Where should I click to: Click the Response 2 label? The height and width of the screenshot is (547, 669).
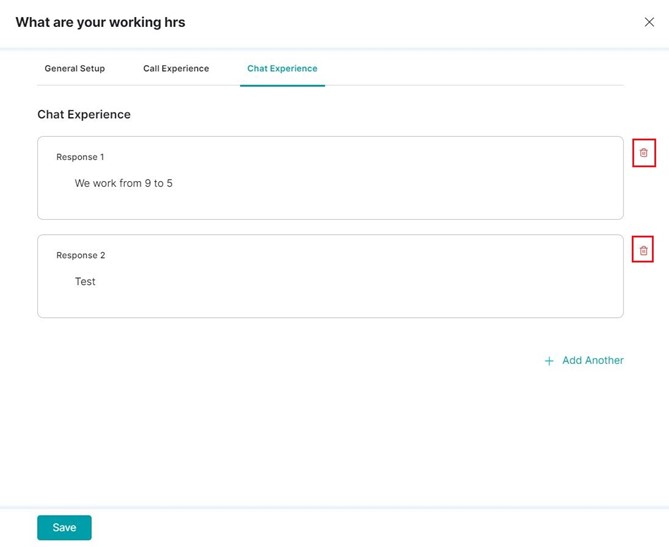[81, 255]
